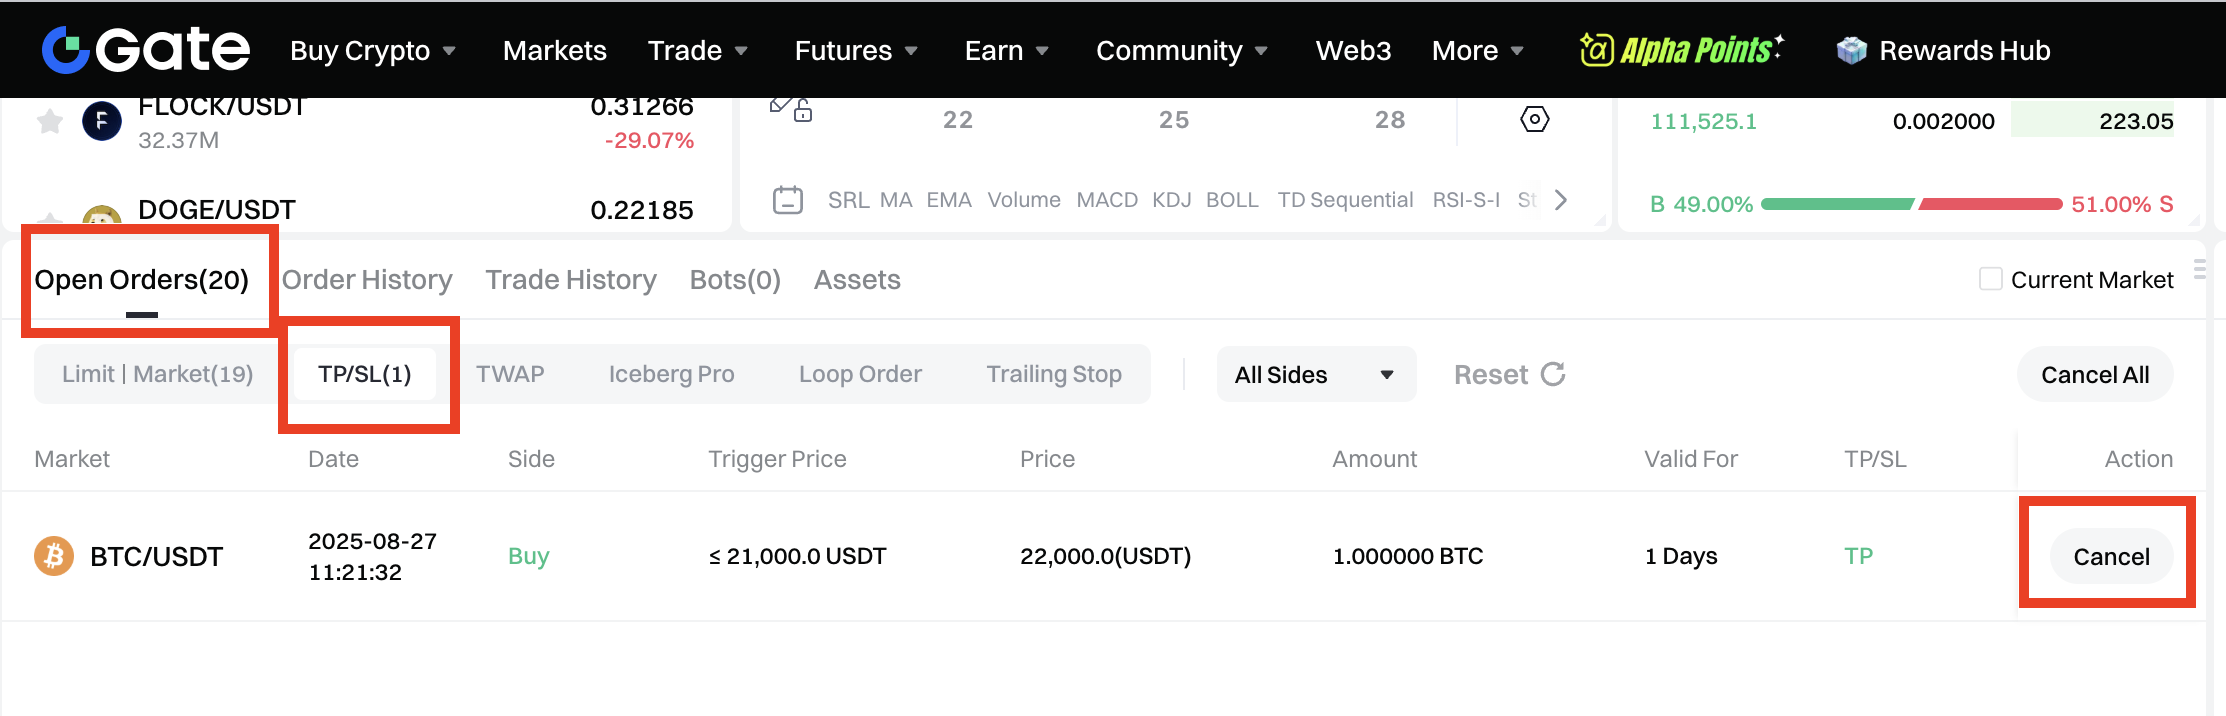Expand the Buy Crypto menu
Image resolution: width=2226 pixels, height=716 pixels.
tap(372, 50)
